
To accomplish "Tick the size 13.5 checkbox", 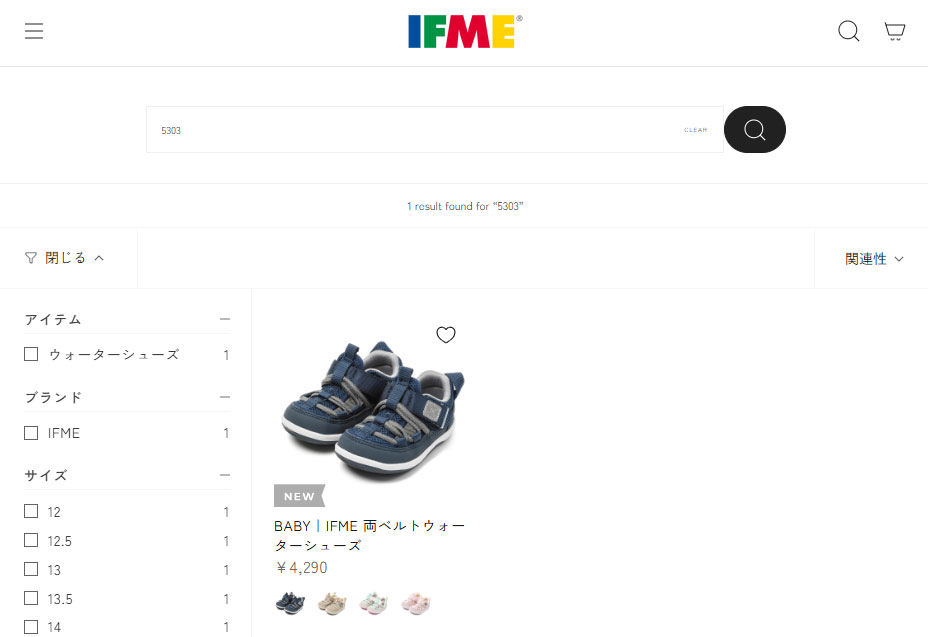I will pyautogui.click(x=31, y=598).
